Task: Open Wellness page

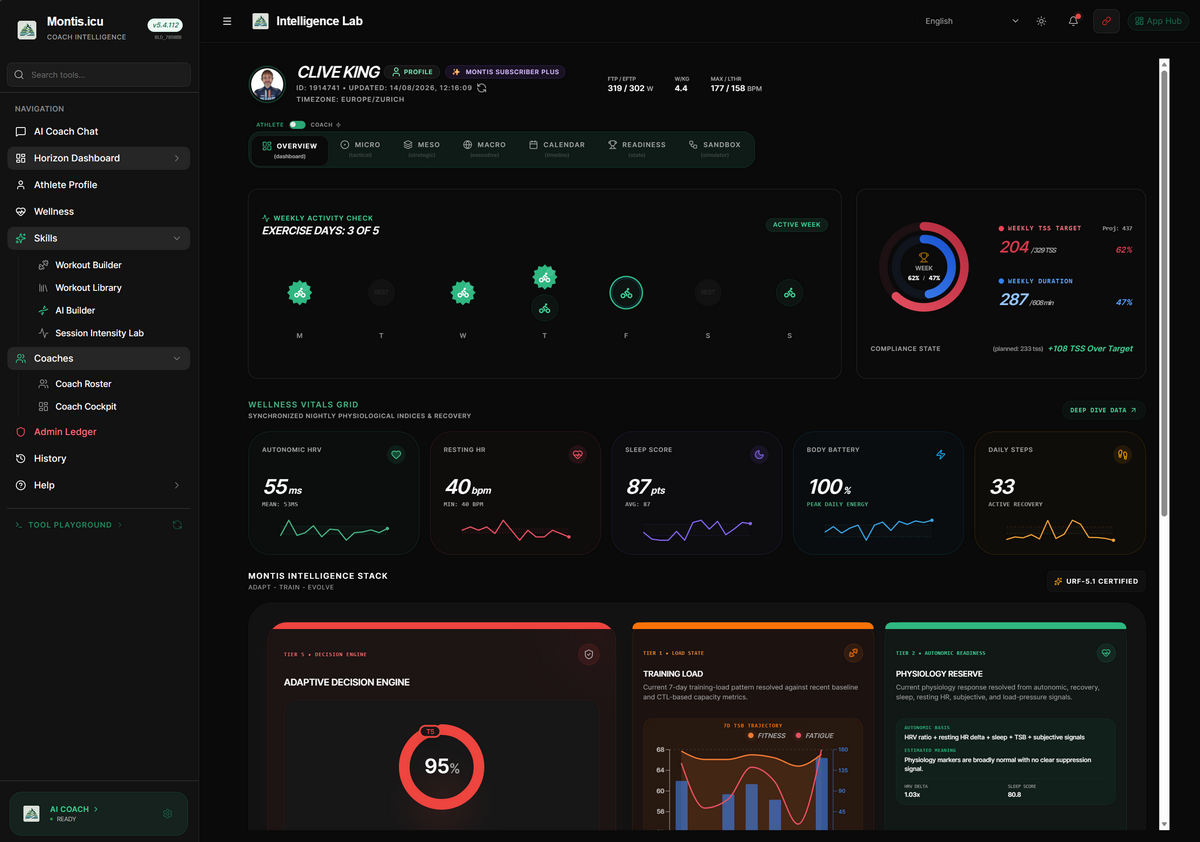Action: click(54, 212)
